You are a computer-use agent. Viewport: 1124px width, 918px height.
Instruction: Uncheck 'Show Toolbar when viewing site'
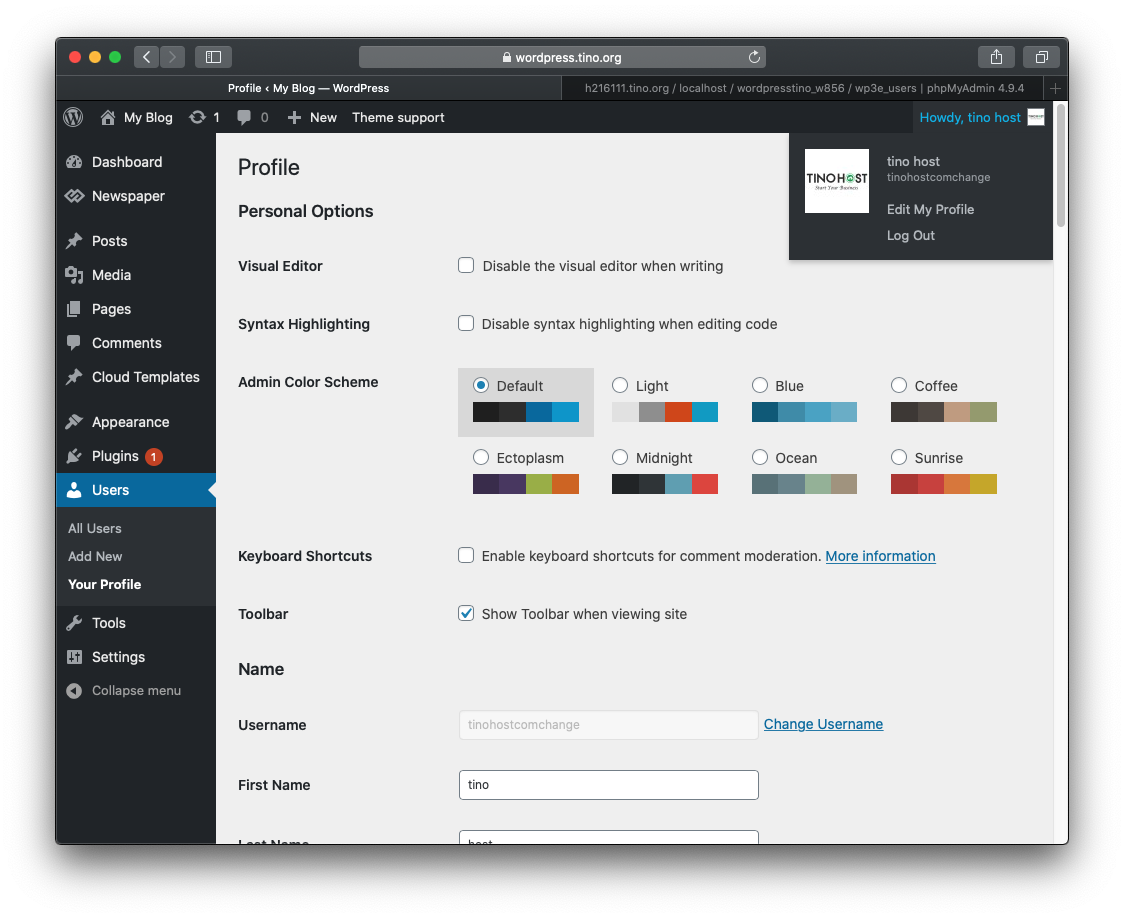coord(466,614)
